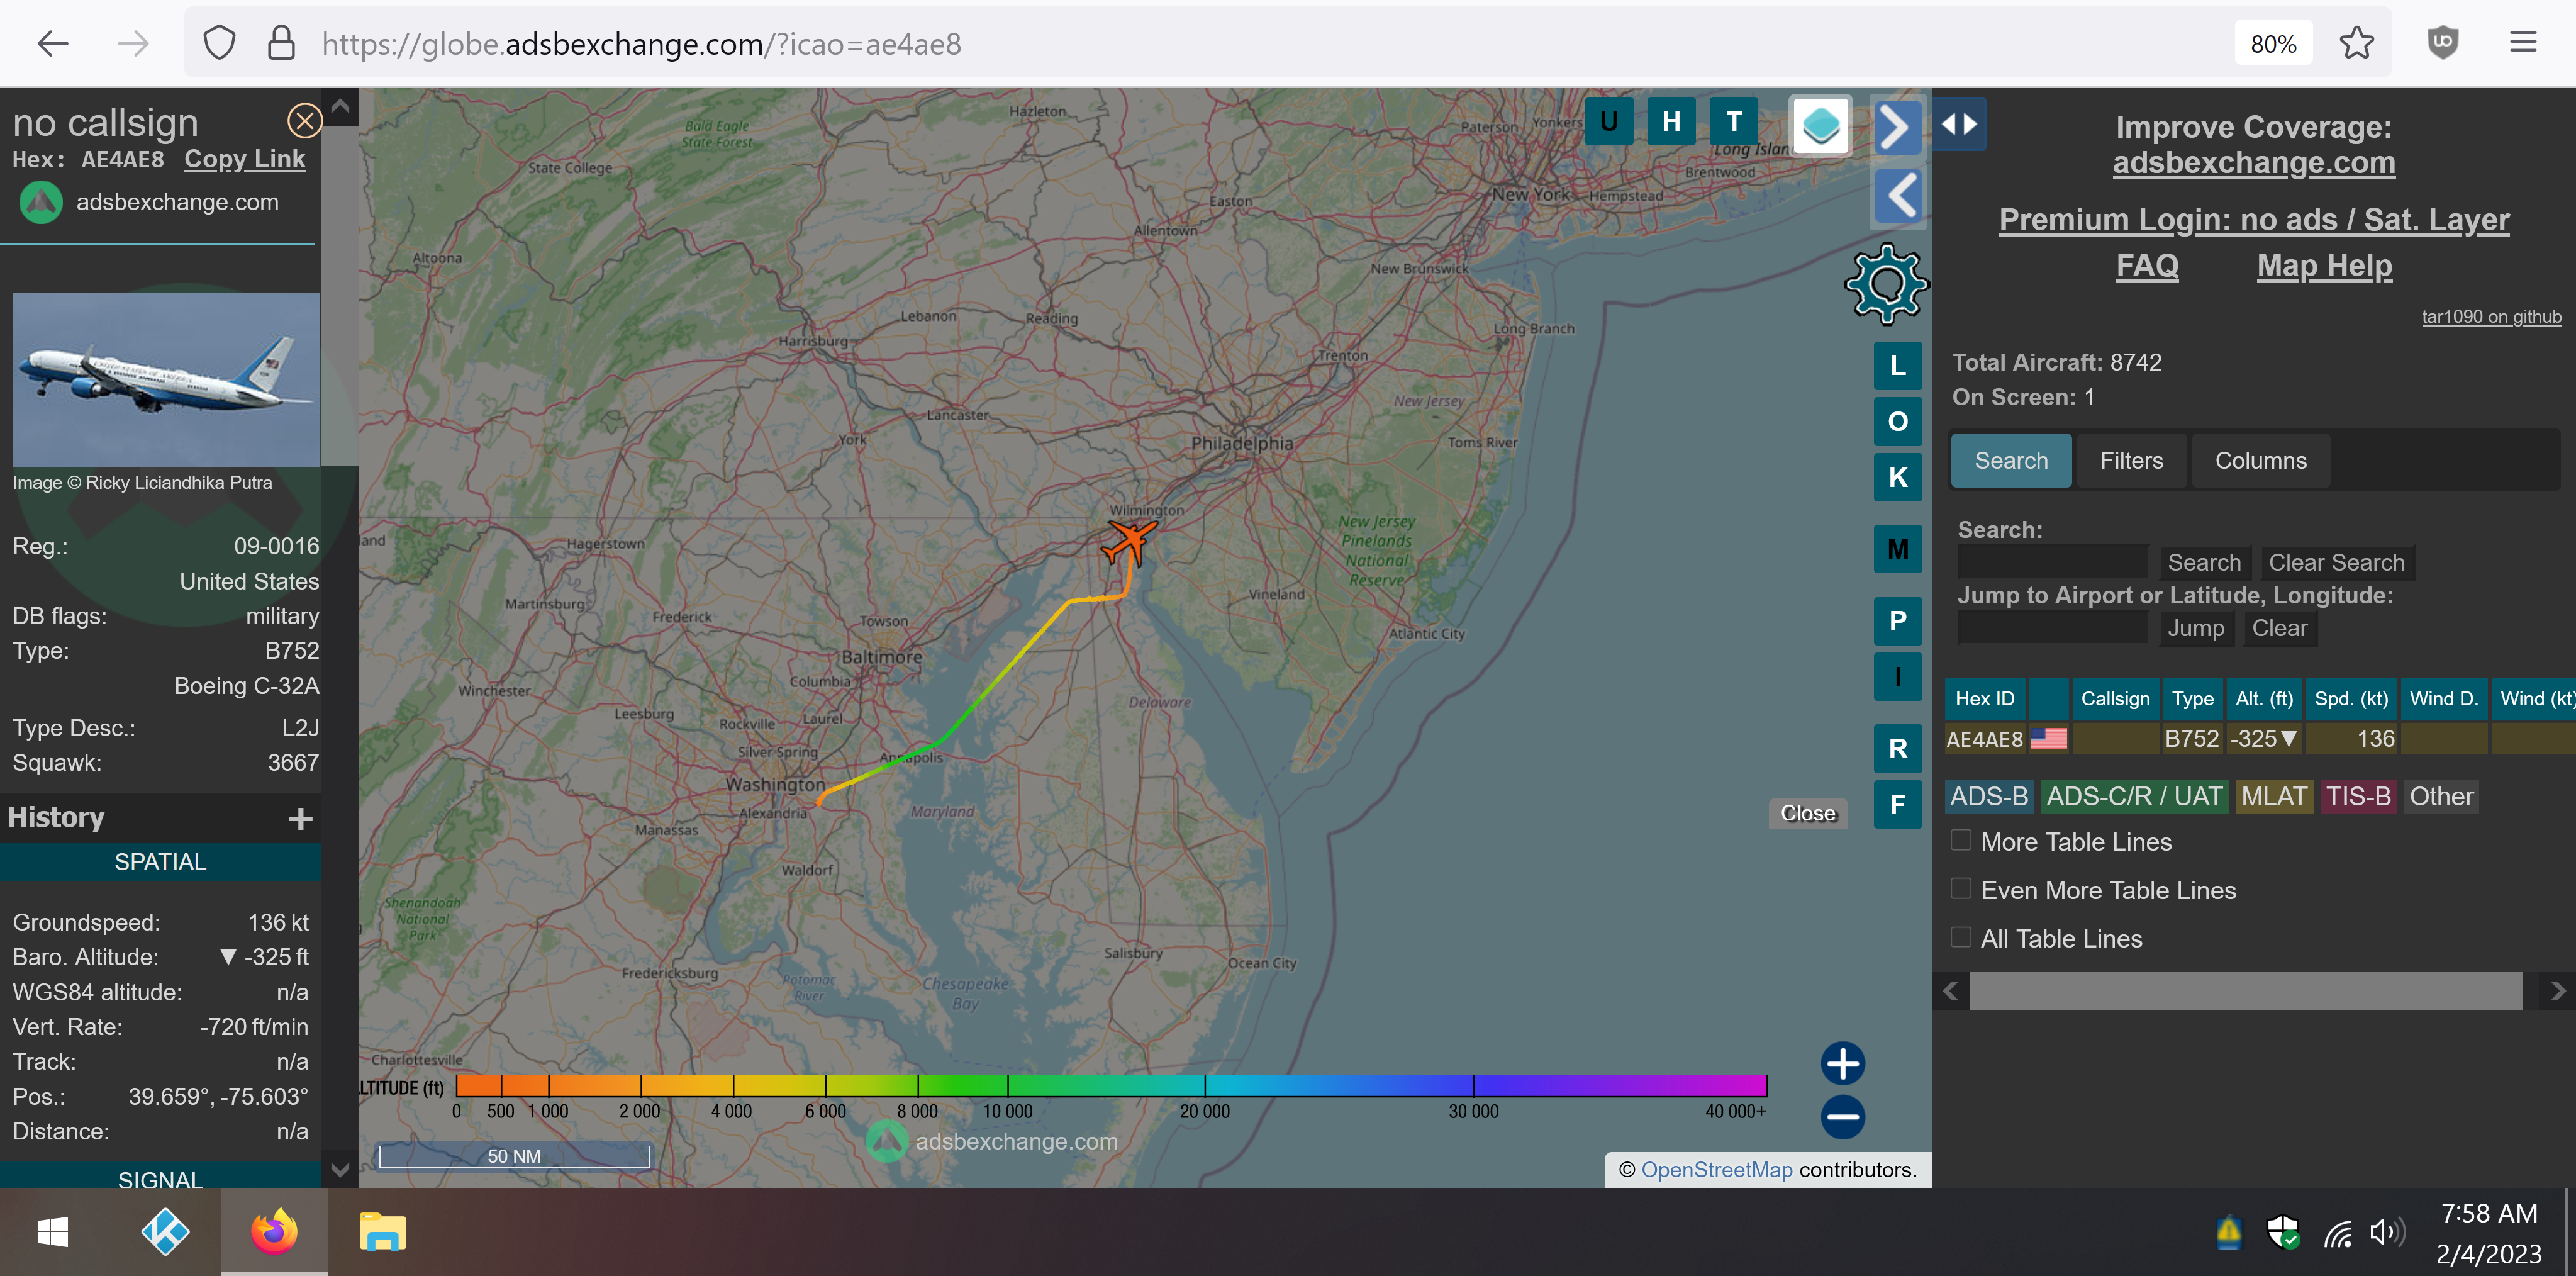Toggle the M multiselect button
The height and width of the screenshot is (1276, 2576).
pos(1897,549)
